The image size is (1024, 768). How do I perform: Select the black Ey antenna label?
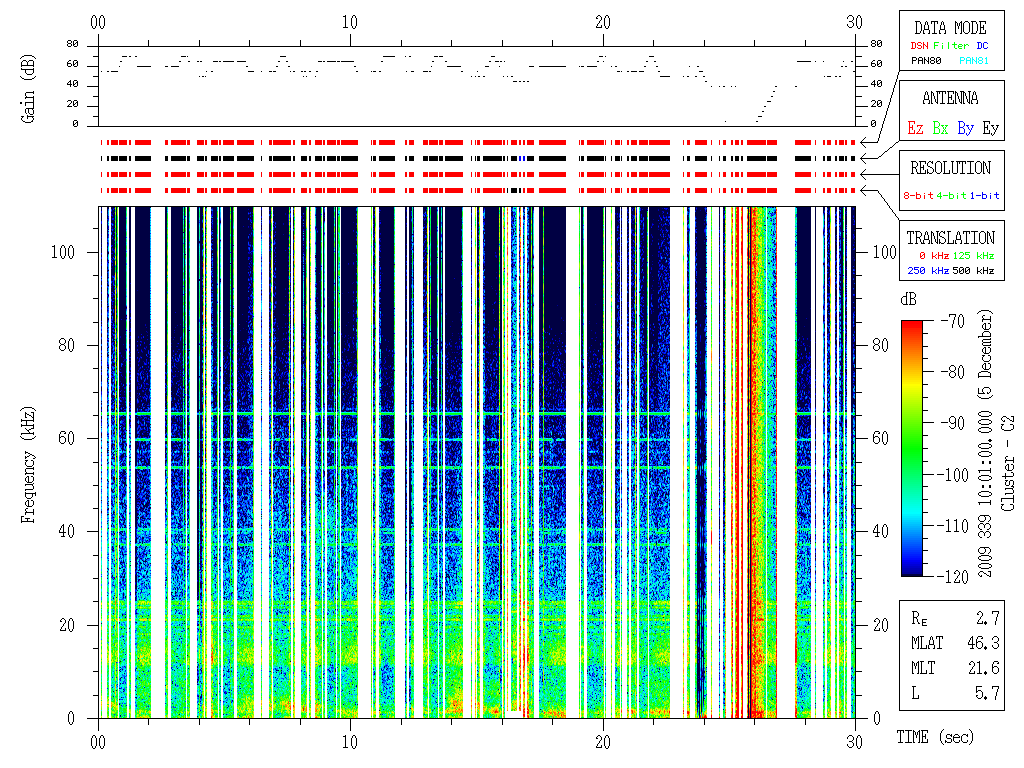[989, 128]
